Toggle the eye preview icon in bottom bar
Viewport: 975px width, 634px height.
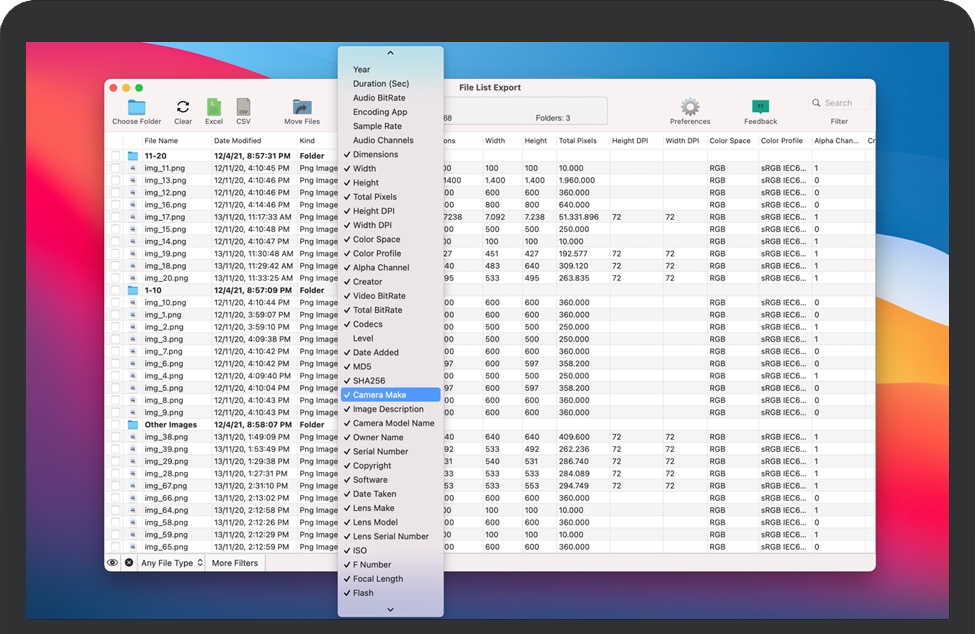tap(112, 563)
